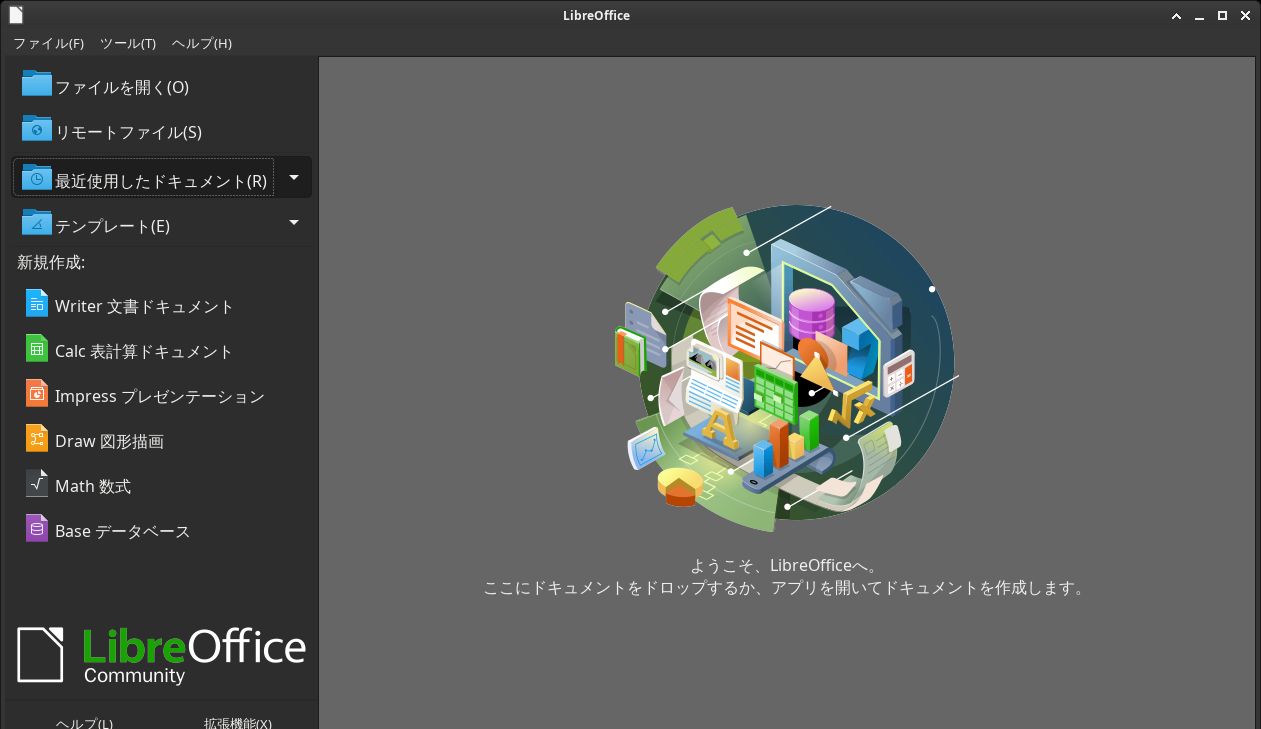Click the 拡張機能(X) button
The height and width of the screenshot is (729, 1261).
pyautogui.click(x=238, y=722)
